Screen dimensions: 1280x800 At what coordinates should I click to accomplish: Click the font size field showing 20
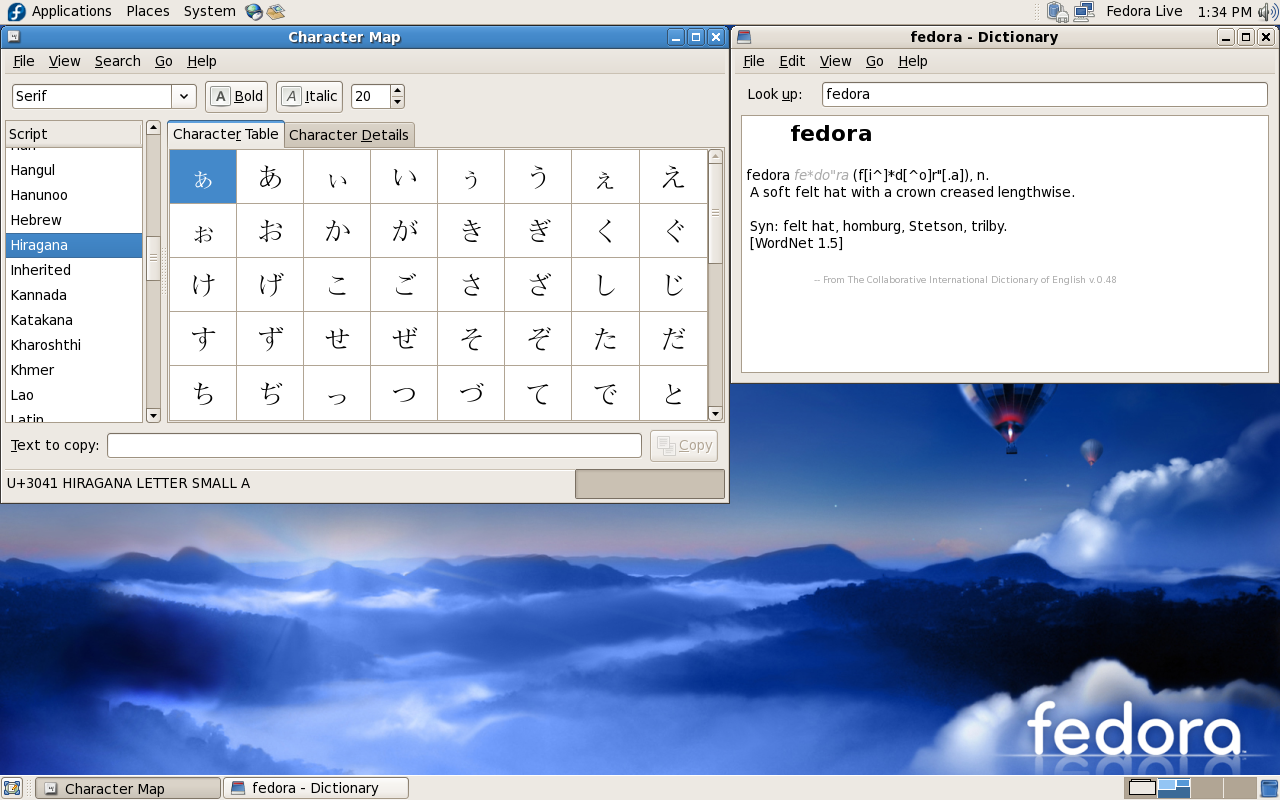click(370, 96)
